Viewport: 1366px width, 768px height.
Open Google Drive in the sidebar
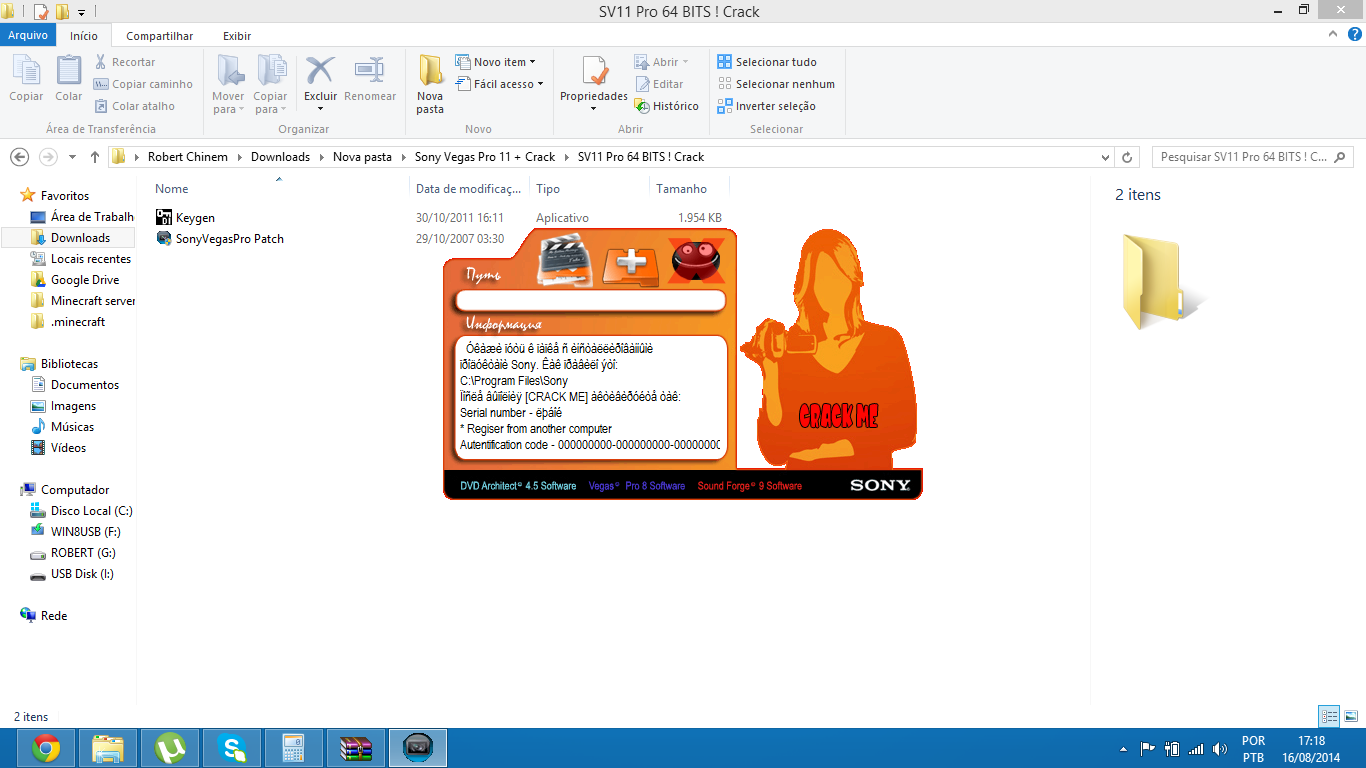75,280
